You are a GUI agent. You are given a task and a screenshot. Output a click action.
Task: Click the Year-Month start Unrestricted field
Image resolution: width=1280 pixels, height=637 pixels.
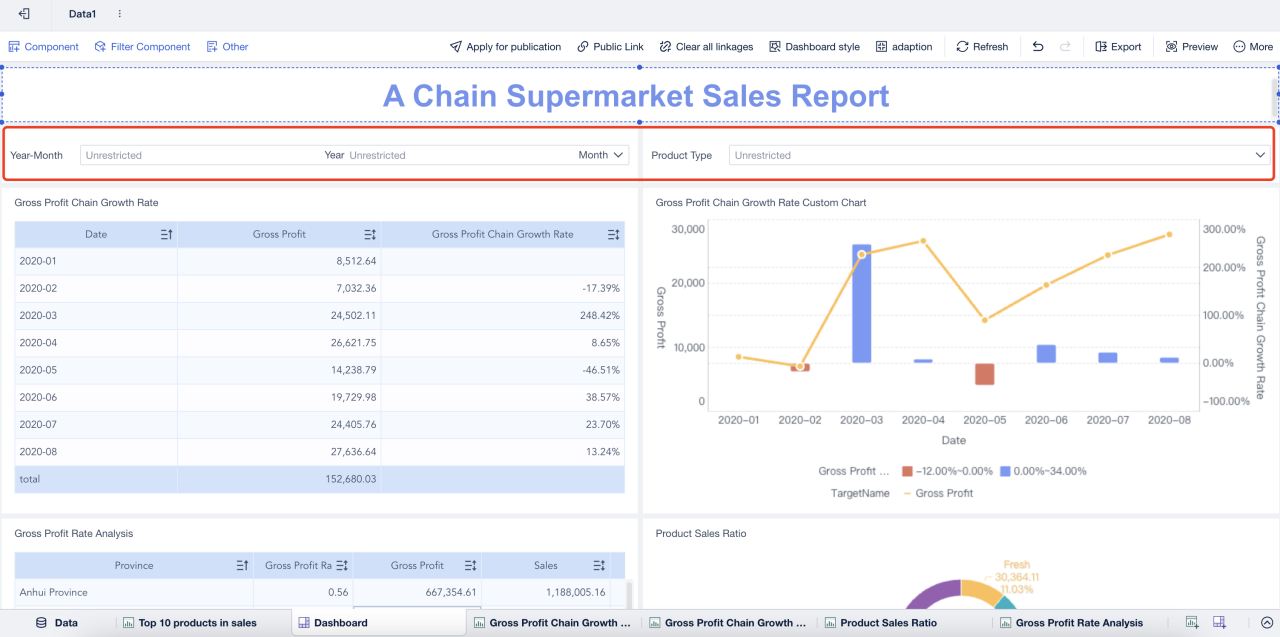tap(200, 155)
